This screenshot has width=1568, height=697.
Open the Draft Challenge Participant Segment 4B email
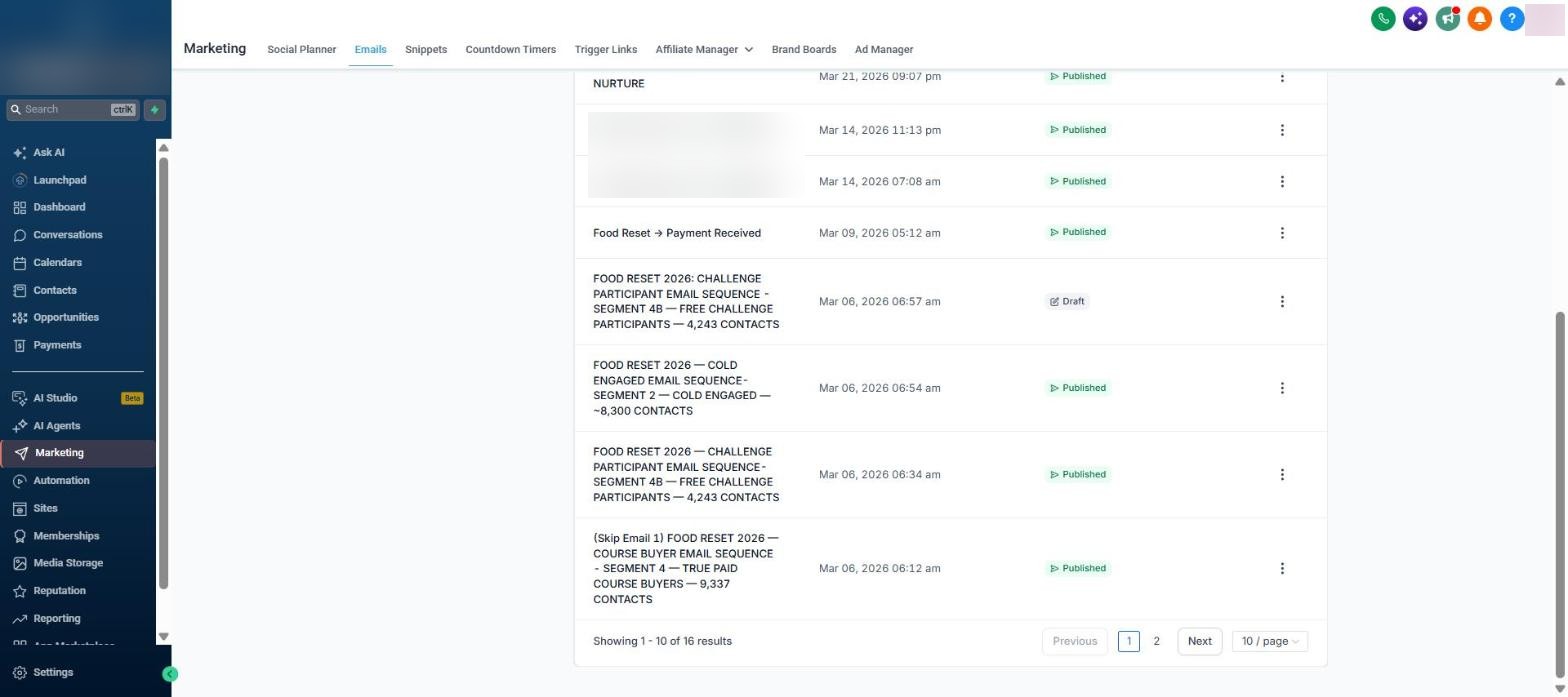pos(686,301)
